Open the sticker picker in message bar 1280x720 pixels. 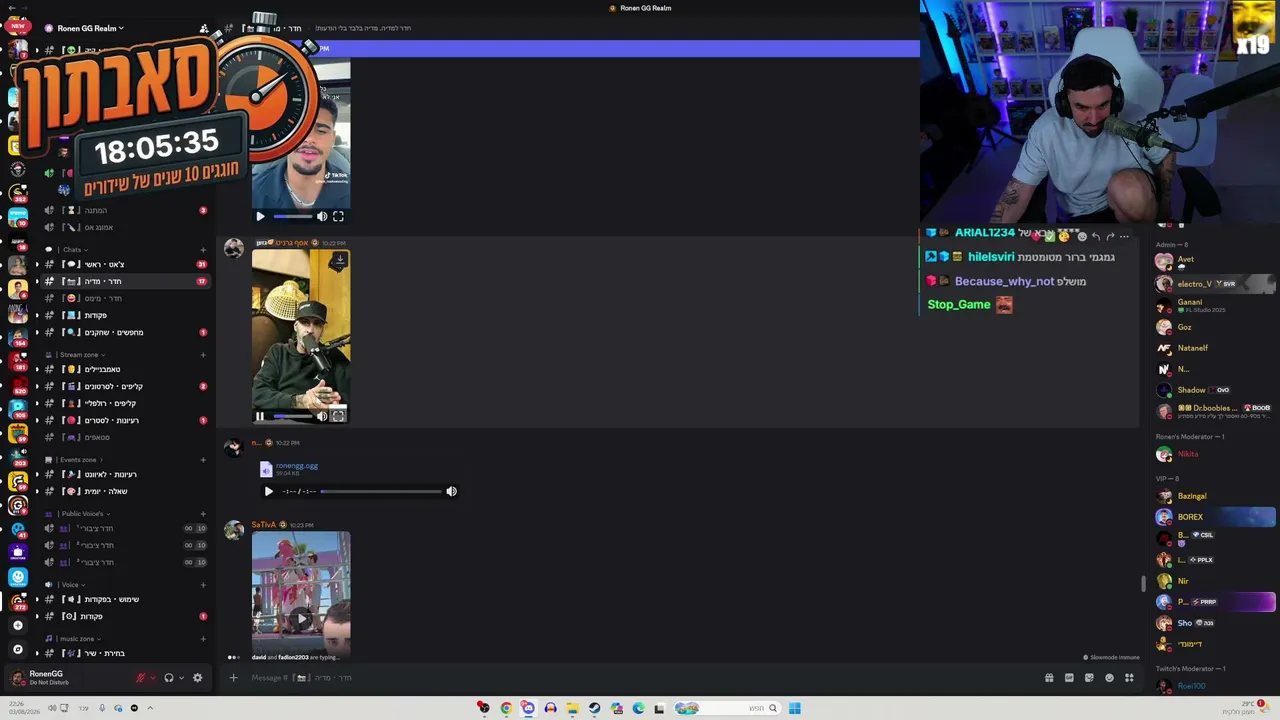coord(1089,678)
